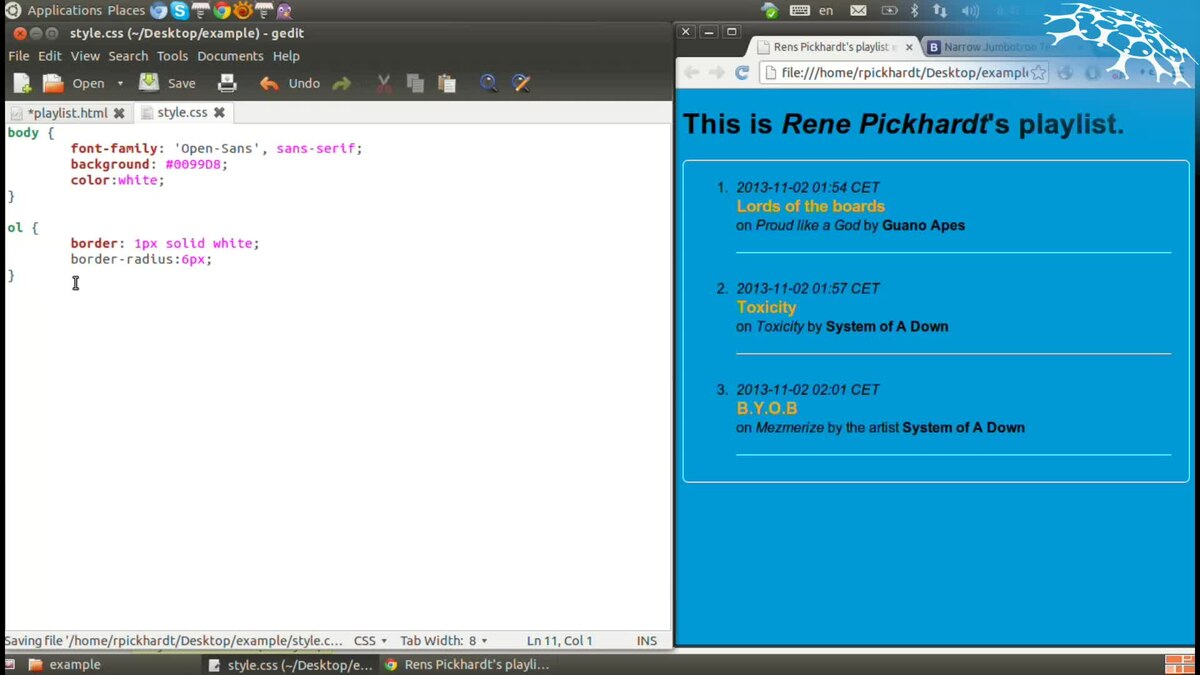Viewport: 1200px width, 675px height.
Task: Toggle the INS insert mode indicator
Action: [x=646, y=641]
